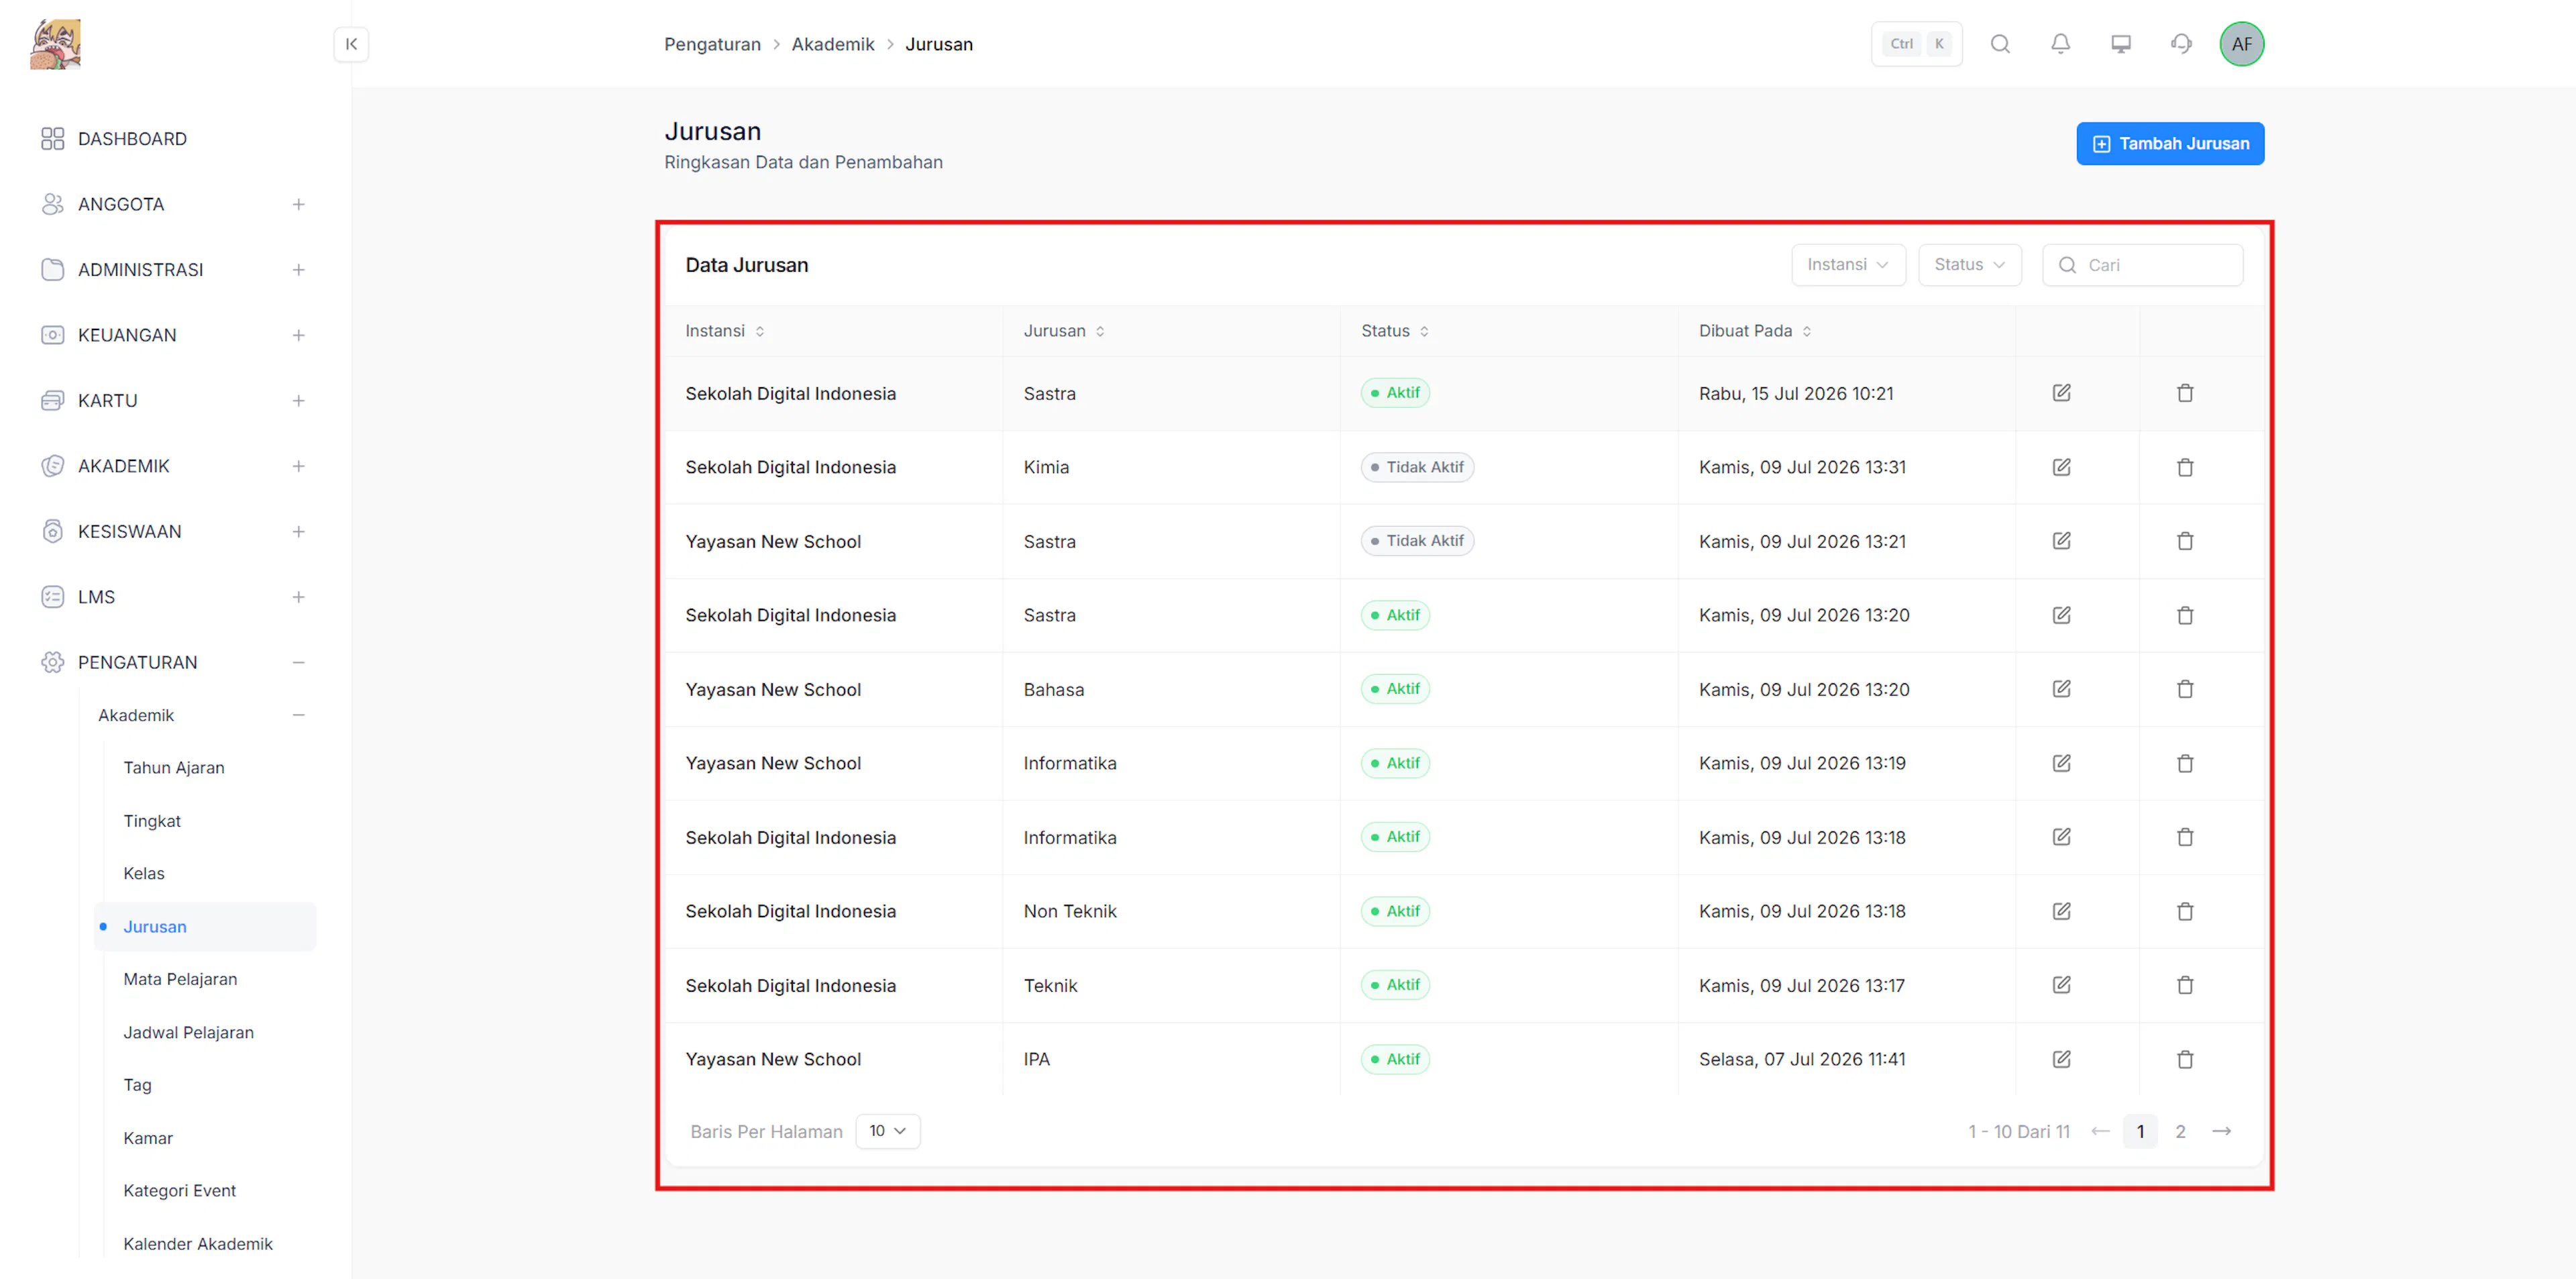Open the notifications bell
Screen dimensions: 2576x1279
pyautogui.click(x=2060, y=44)
